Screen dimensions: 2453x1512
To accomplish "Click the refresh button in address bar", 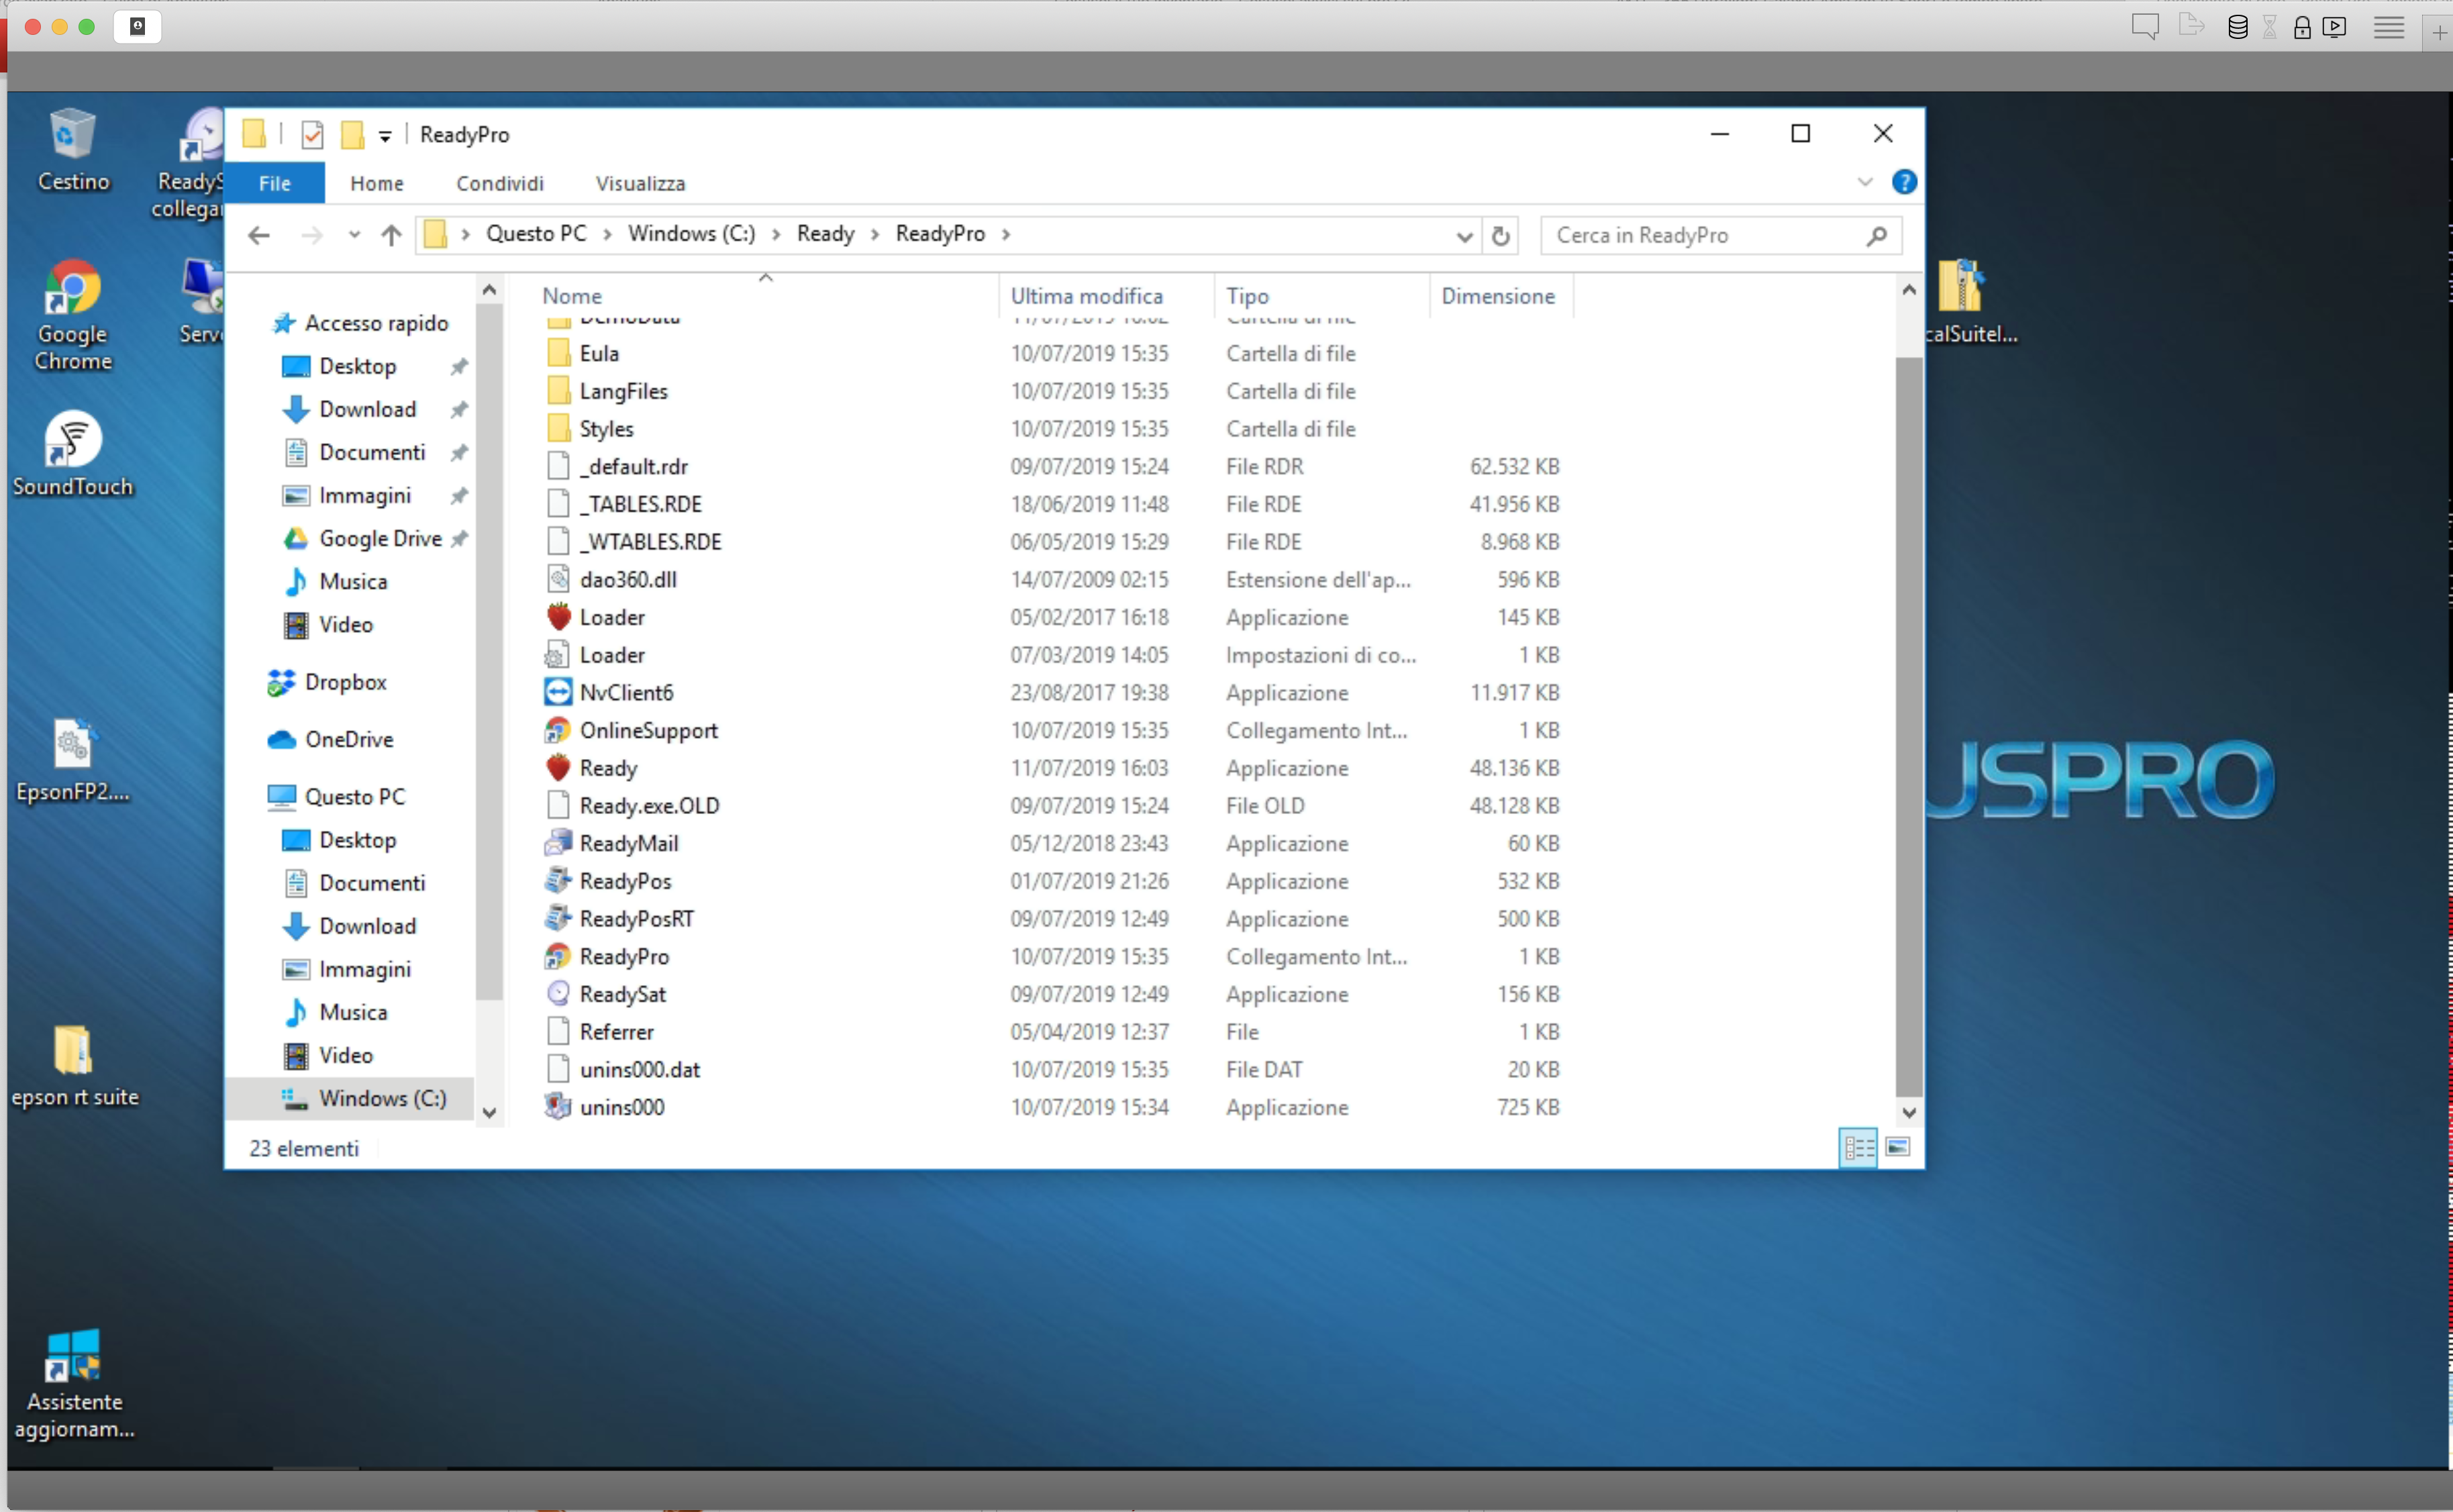I will pyautogui.click(x=1500, y=235).
